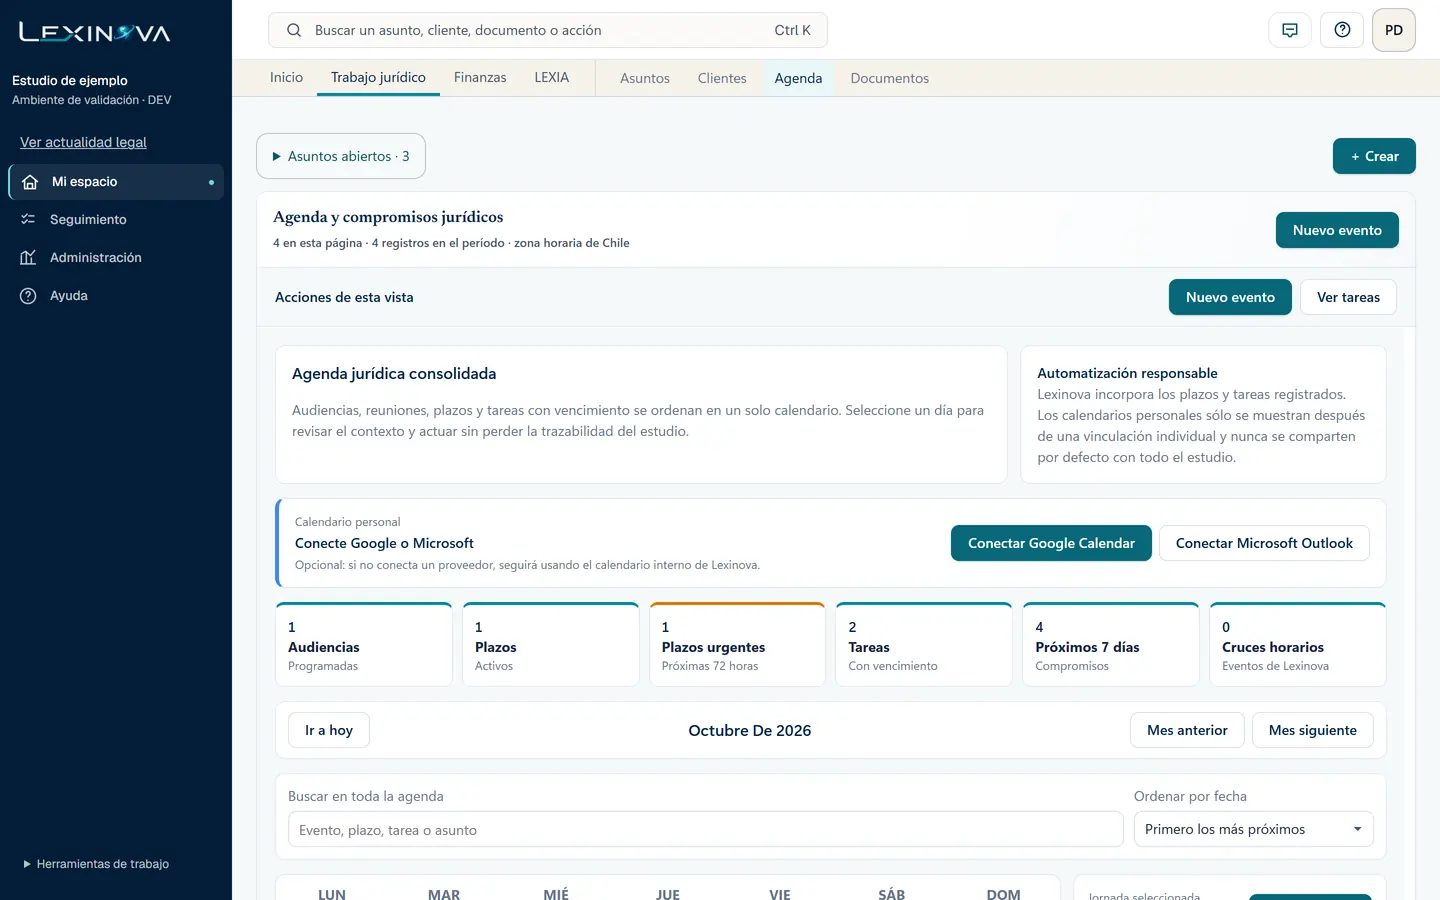Screen dimensions: 1440x900
Task: Switch to the Trabajo jurídico tab
Action: (x=378, y=77)
